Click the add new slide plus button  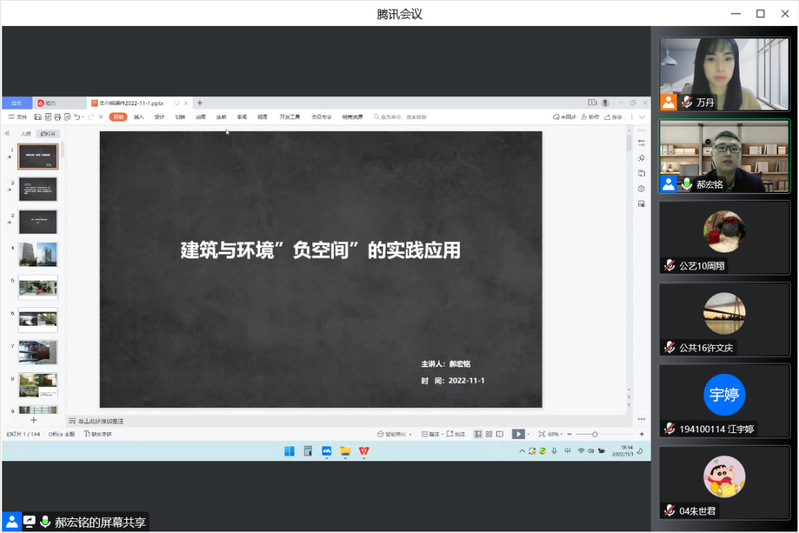33,421
